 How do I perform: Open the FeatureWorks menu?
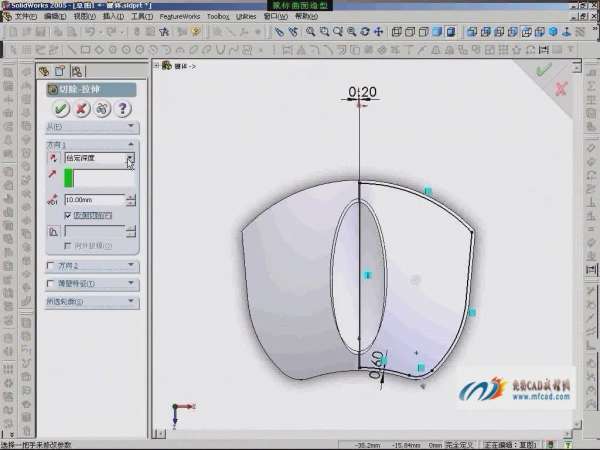(x=180, y=16)
